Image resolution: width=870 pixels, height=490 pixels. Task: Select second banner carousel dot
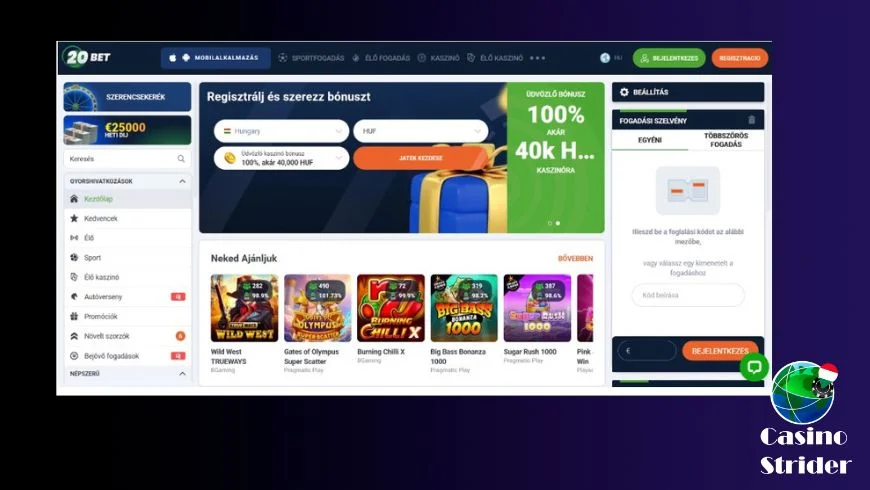[558, 223]
